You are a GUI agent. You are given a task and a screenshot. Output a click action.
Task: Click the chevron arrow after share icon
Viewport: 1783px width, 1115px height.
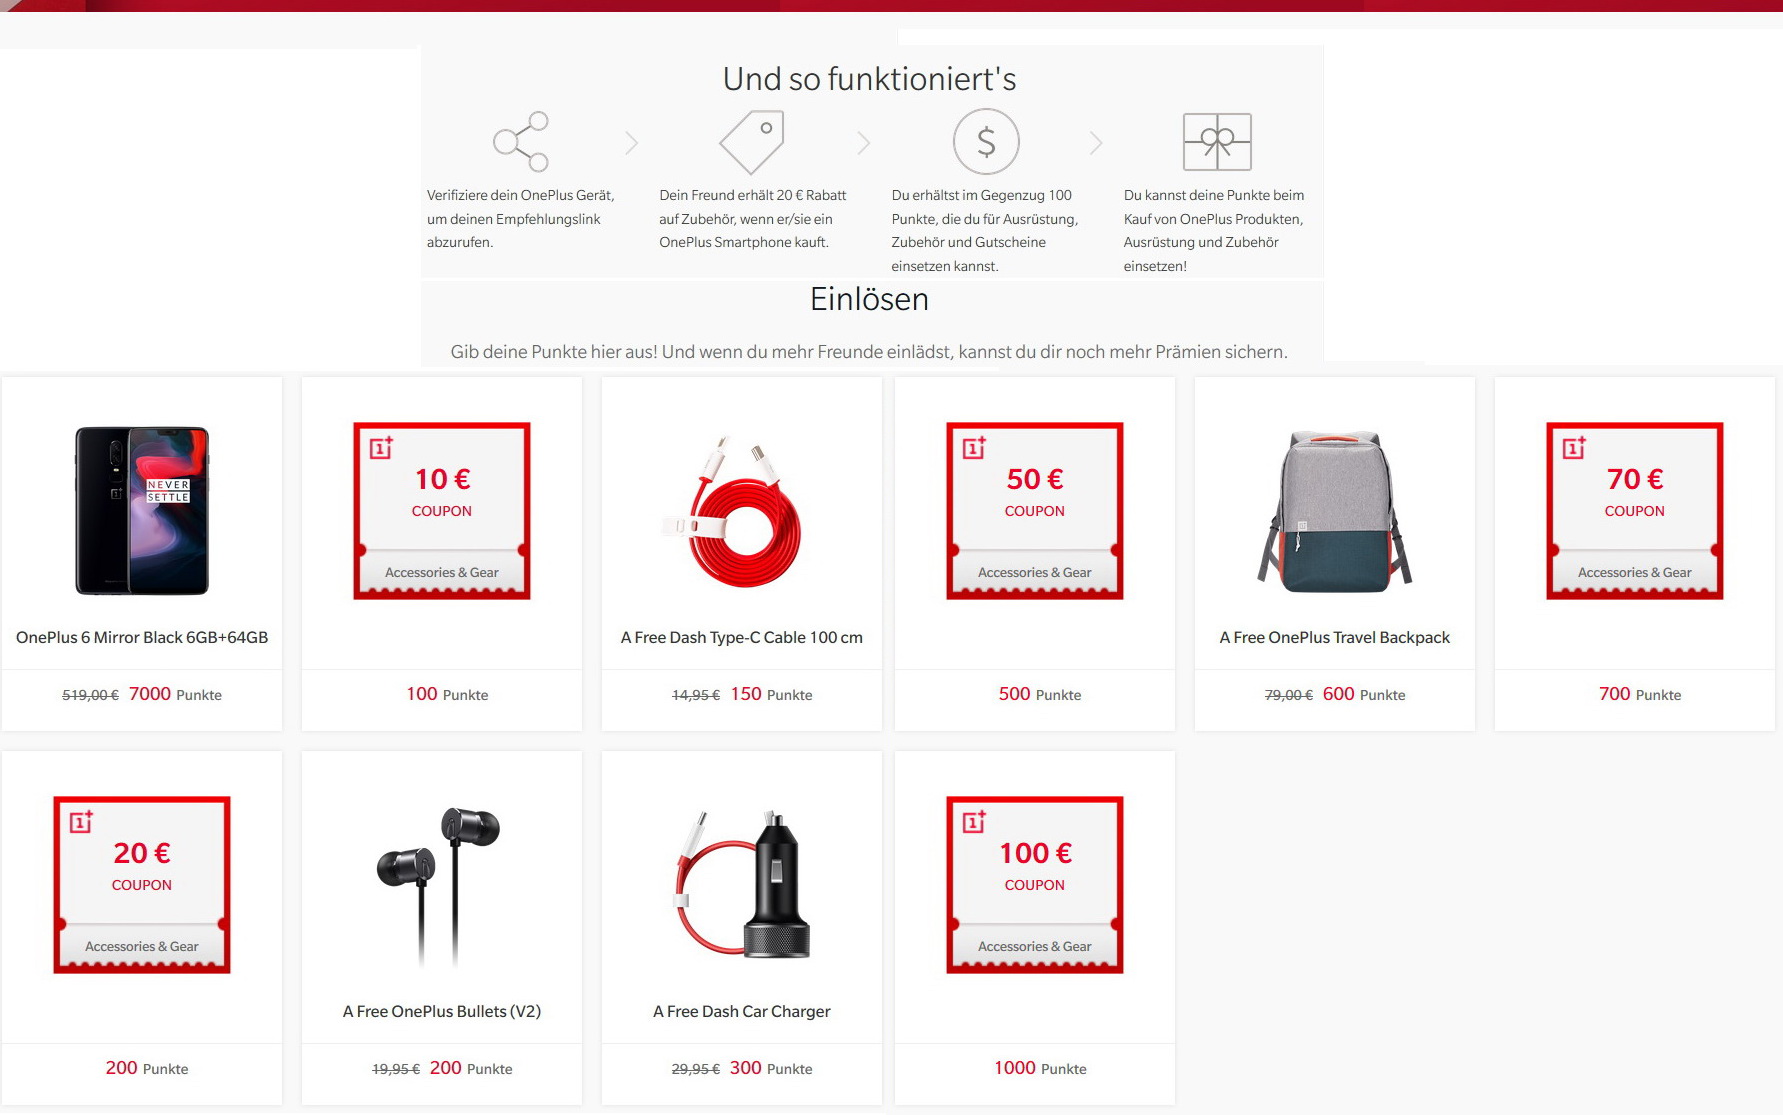coord(631,143)
